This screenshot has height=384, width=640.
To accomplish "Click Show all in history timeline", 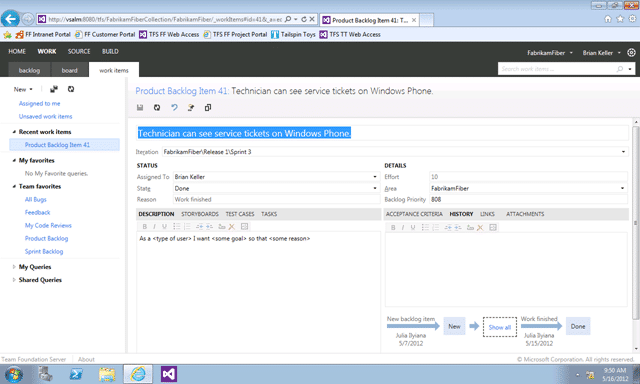I will click(500, 327).
